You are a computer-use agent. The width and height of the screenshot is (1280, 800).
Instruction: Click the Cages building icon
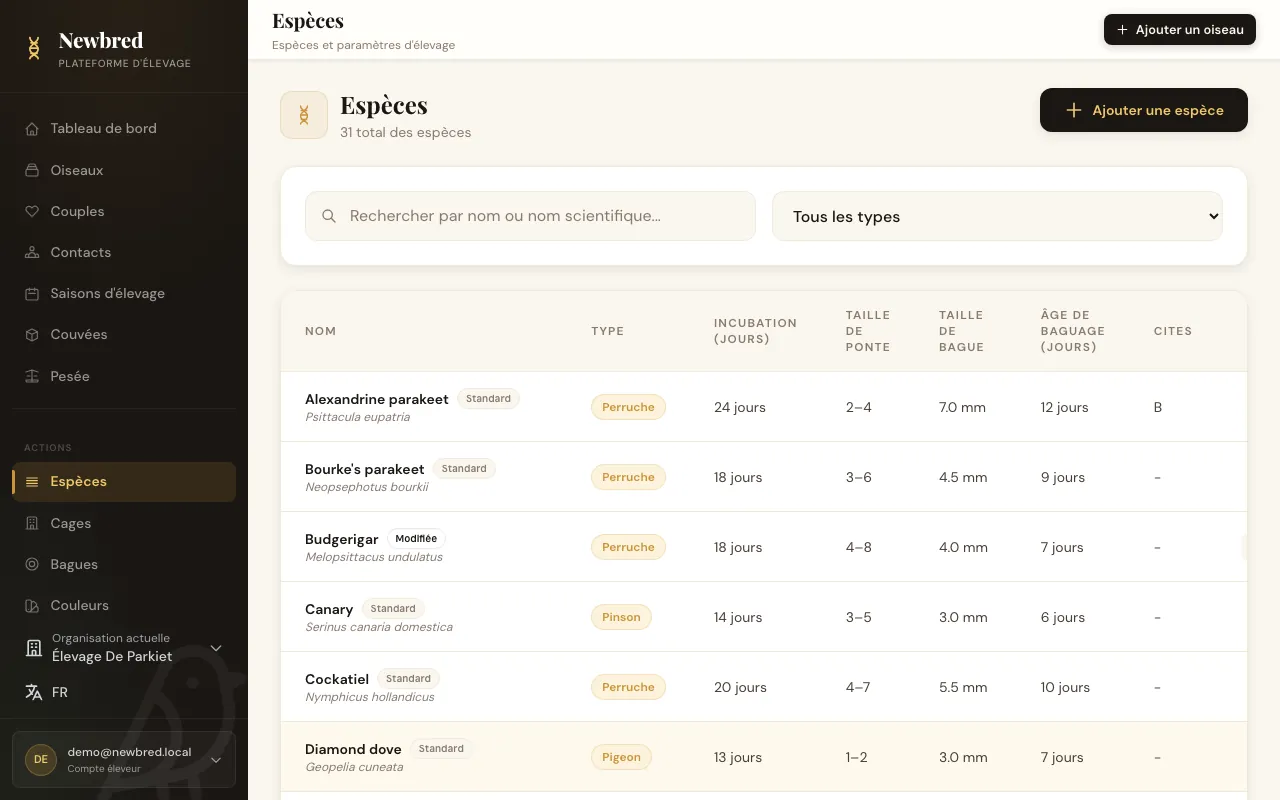[x=32, y=523]
